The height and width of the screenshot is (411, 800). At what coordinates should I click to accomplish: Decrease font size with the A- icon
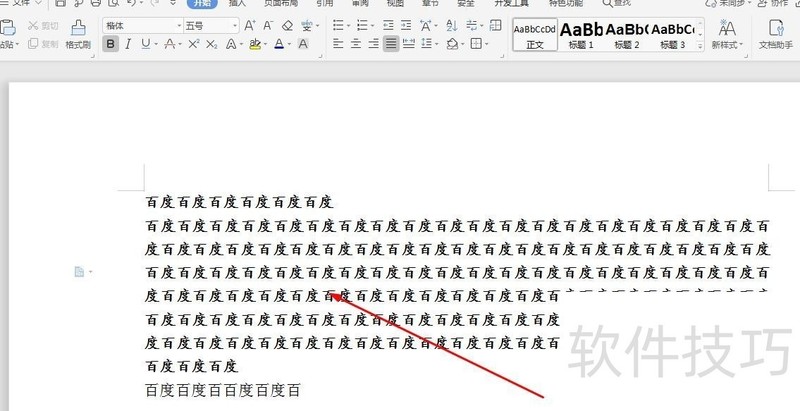coord(268,25)
